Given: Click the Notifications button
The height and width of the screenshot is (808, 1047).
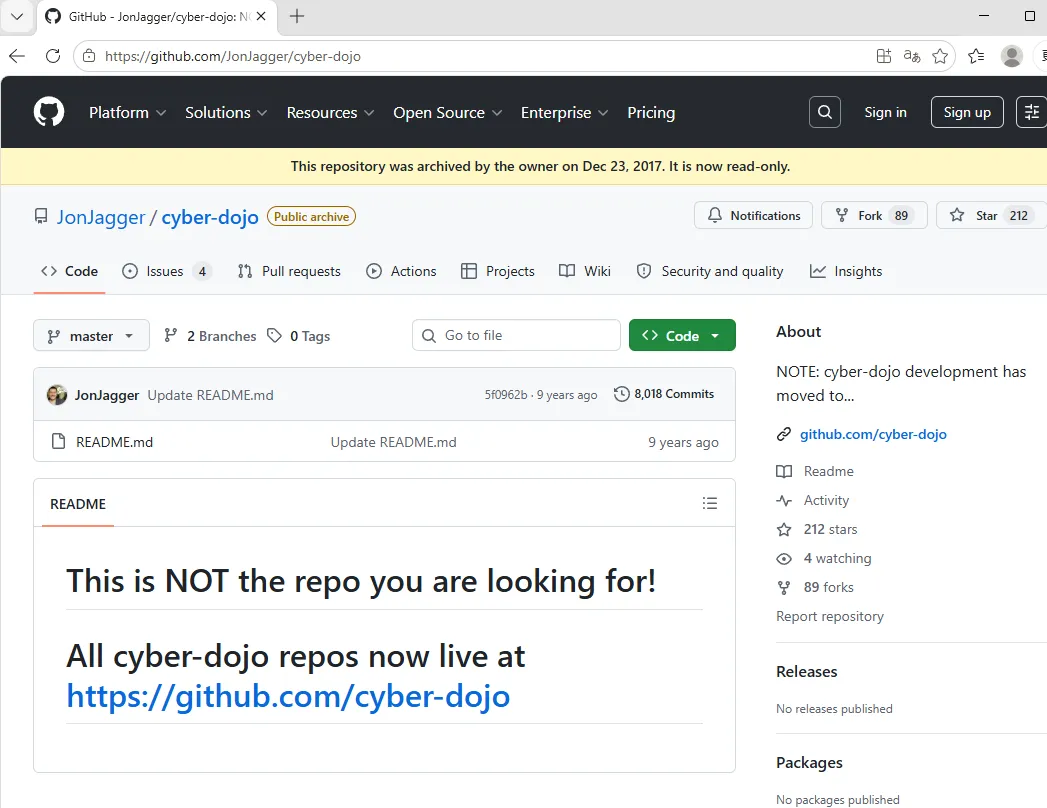Looking at the screenshot, I should [x=753, y=215].
